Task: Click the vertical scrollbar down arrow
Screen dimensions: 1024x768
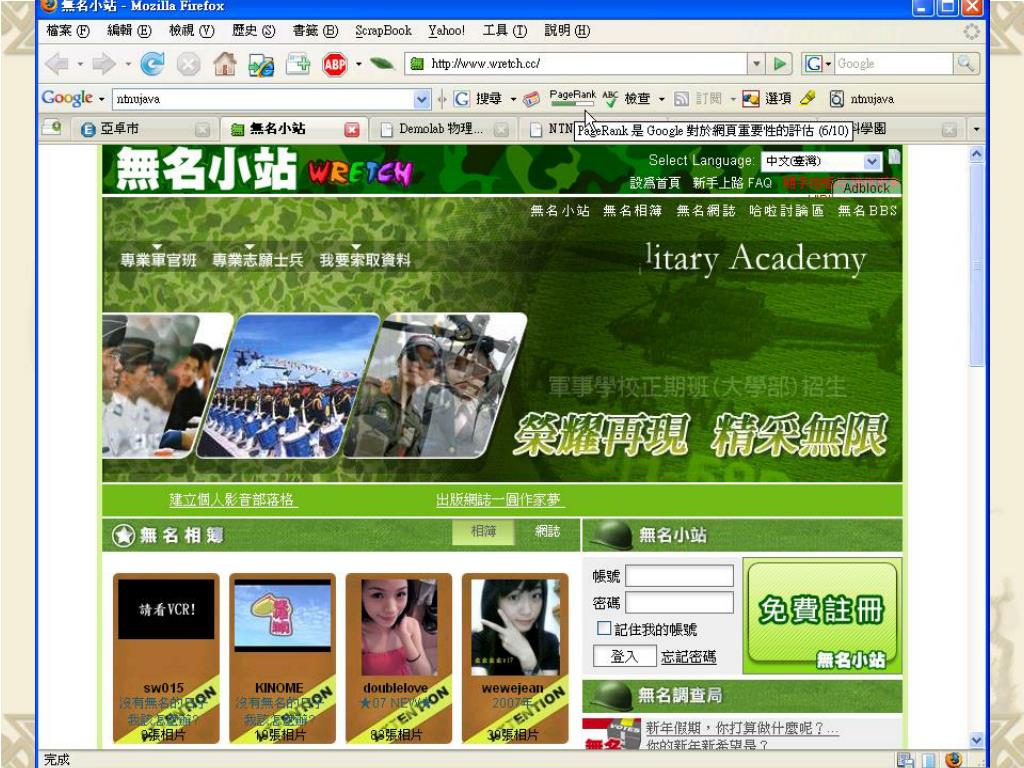Action: [976, 740]
